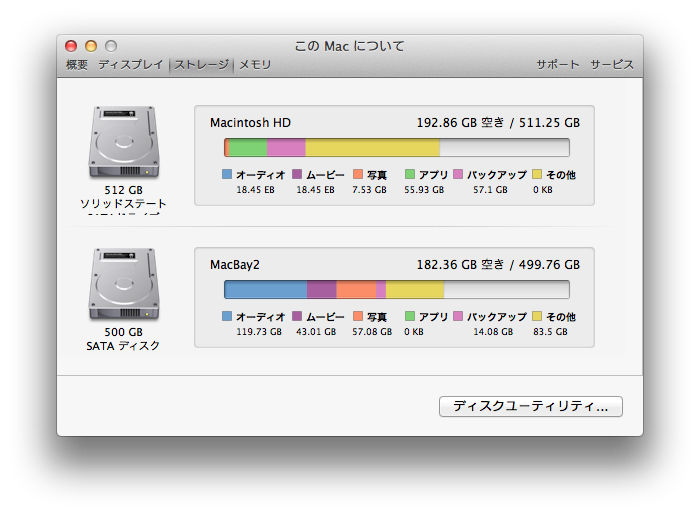Image resolution: width=700 pixels, height=515 pixels.
Task: Click pink backup segment in Macintosh HD bar
Action: [x=286, y=147]
